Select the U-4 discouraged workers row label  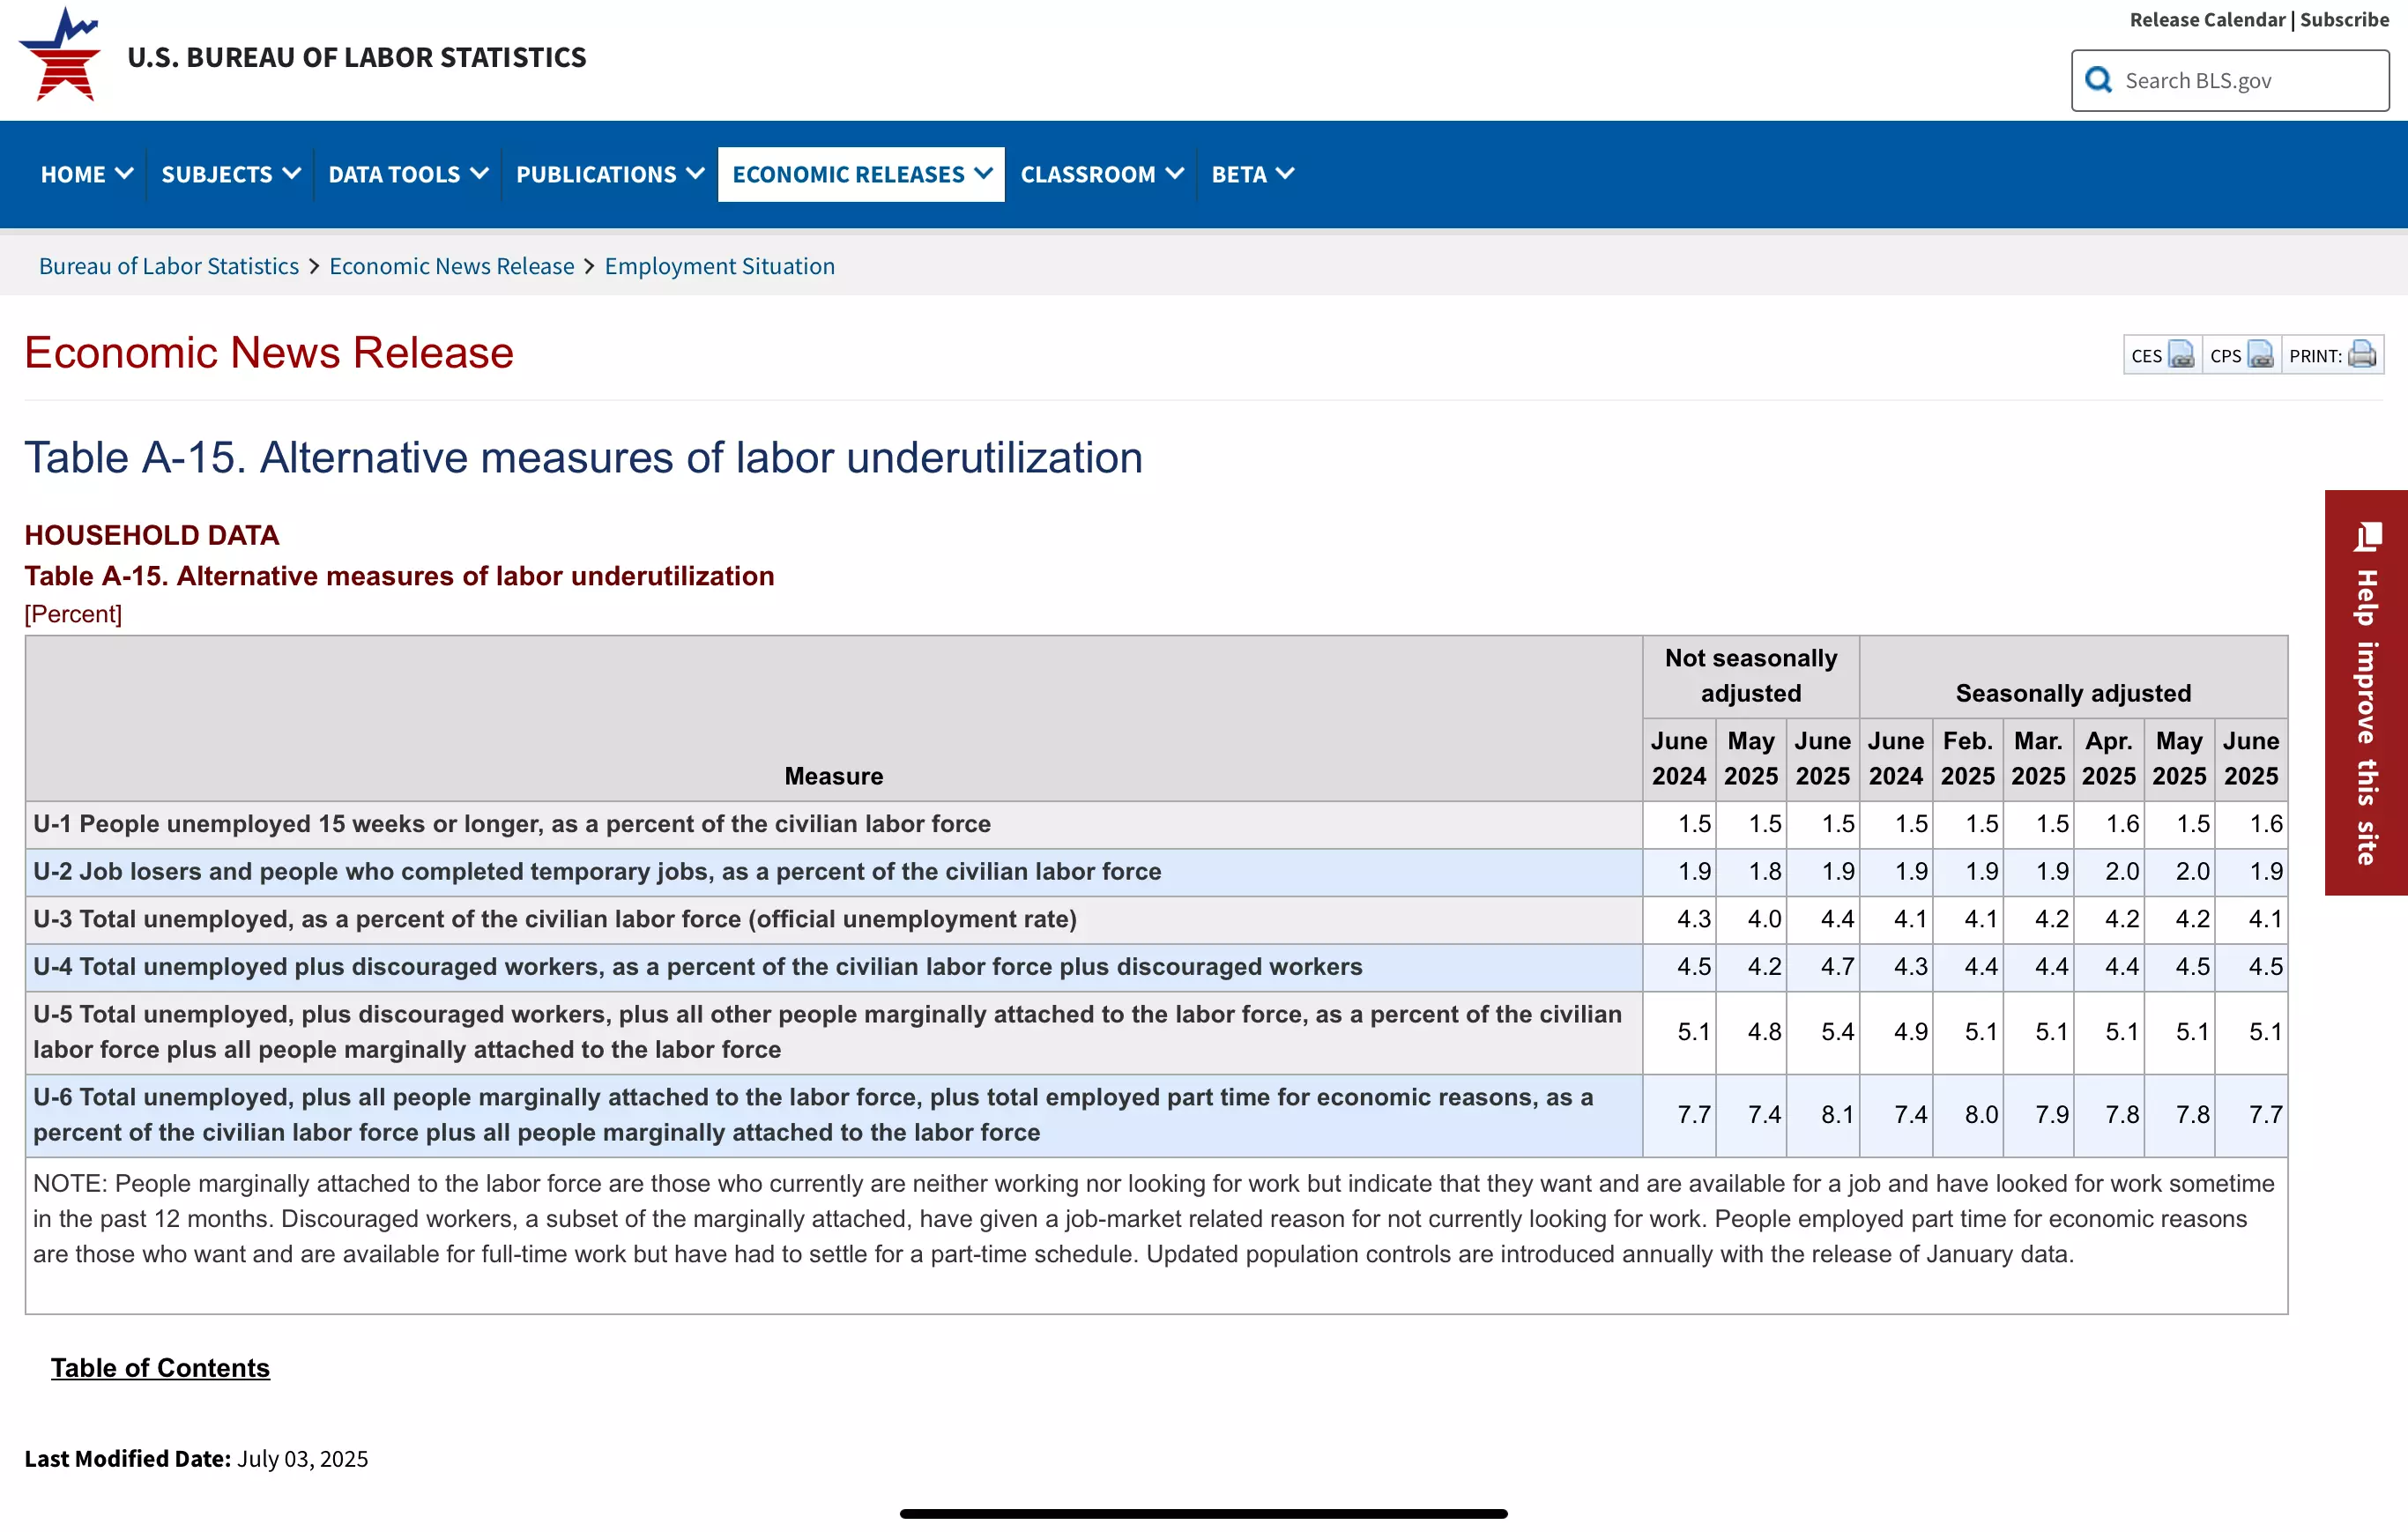[x=833, y=967]
